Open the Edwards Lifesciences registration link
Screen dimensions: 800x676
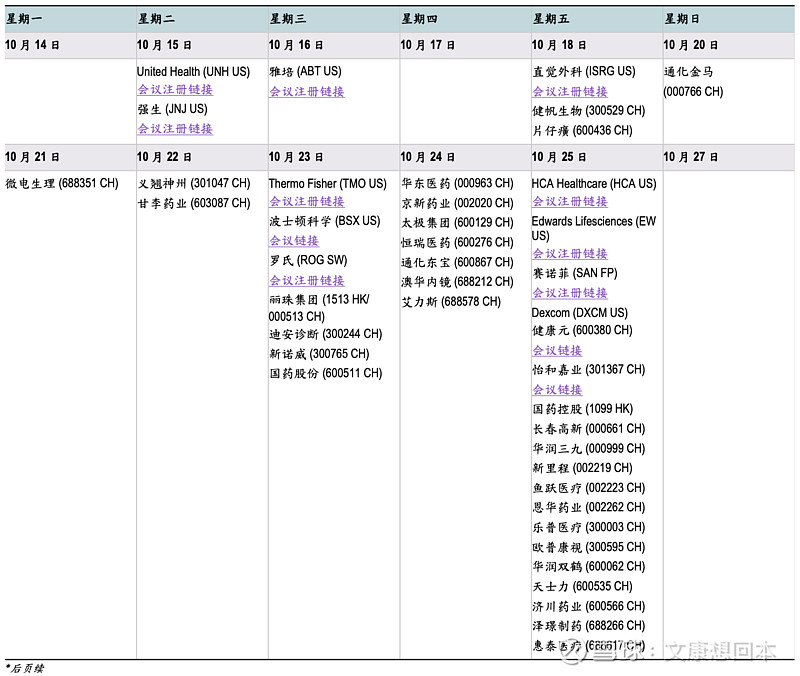click(x=570, y=254)
